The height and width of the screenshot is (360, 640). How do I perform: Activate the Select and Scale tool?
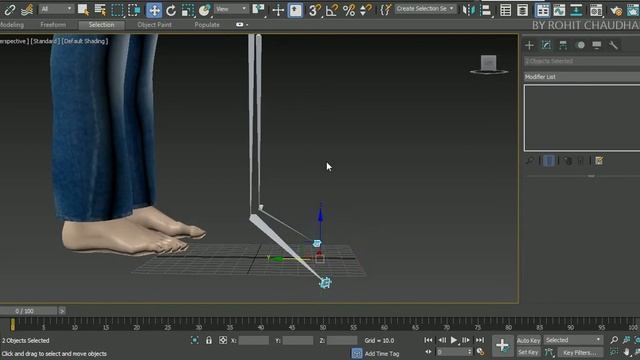click(x=188, y=10)
